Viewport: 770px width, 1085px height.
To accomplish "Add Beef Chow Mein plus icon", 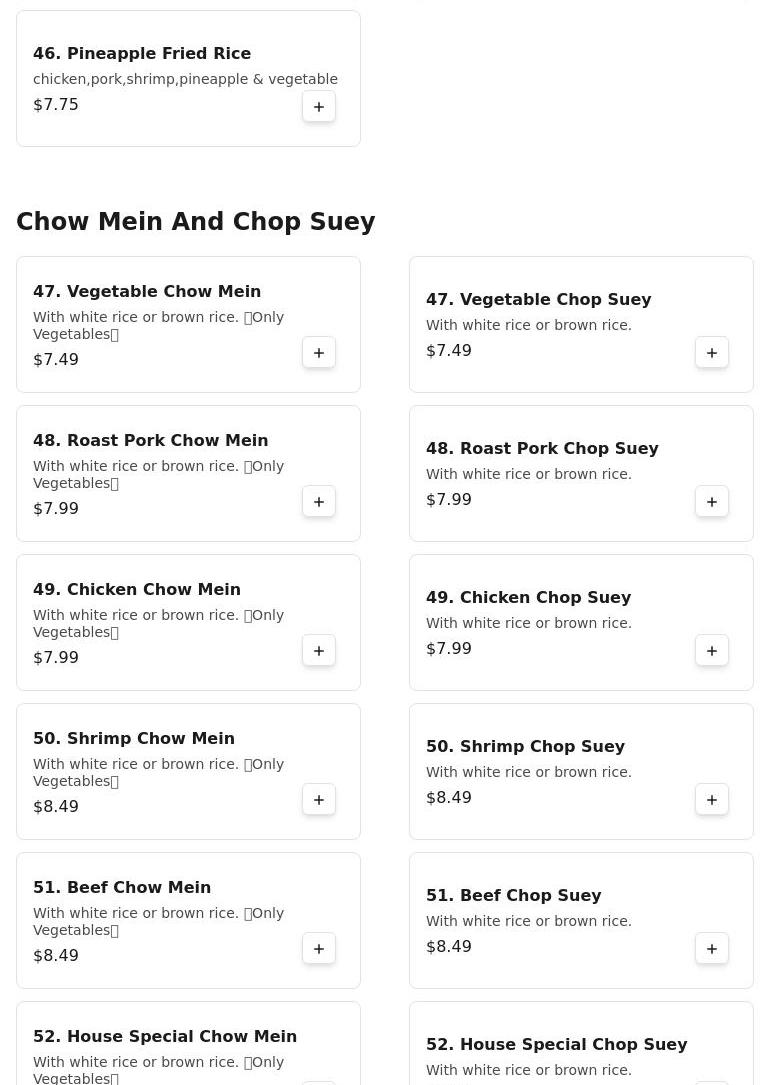I will coord(319,949).
